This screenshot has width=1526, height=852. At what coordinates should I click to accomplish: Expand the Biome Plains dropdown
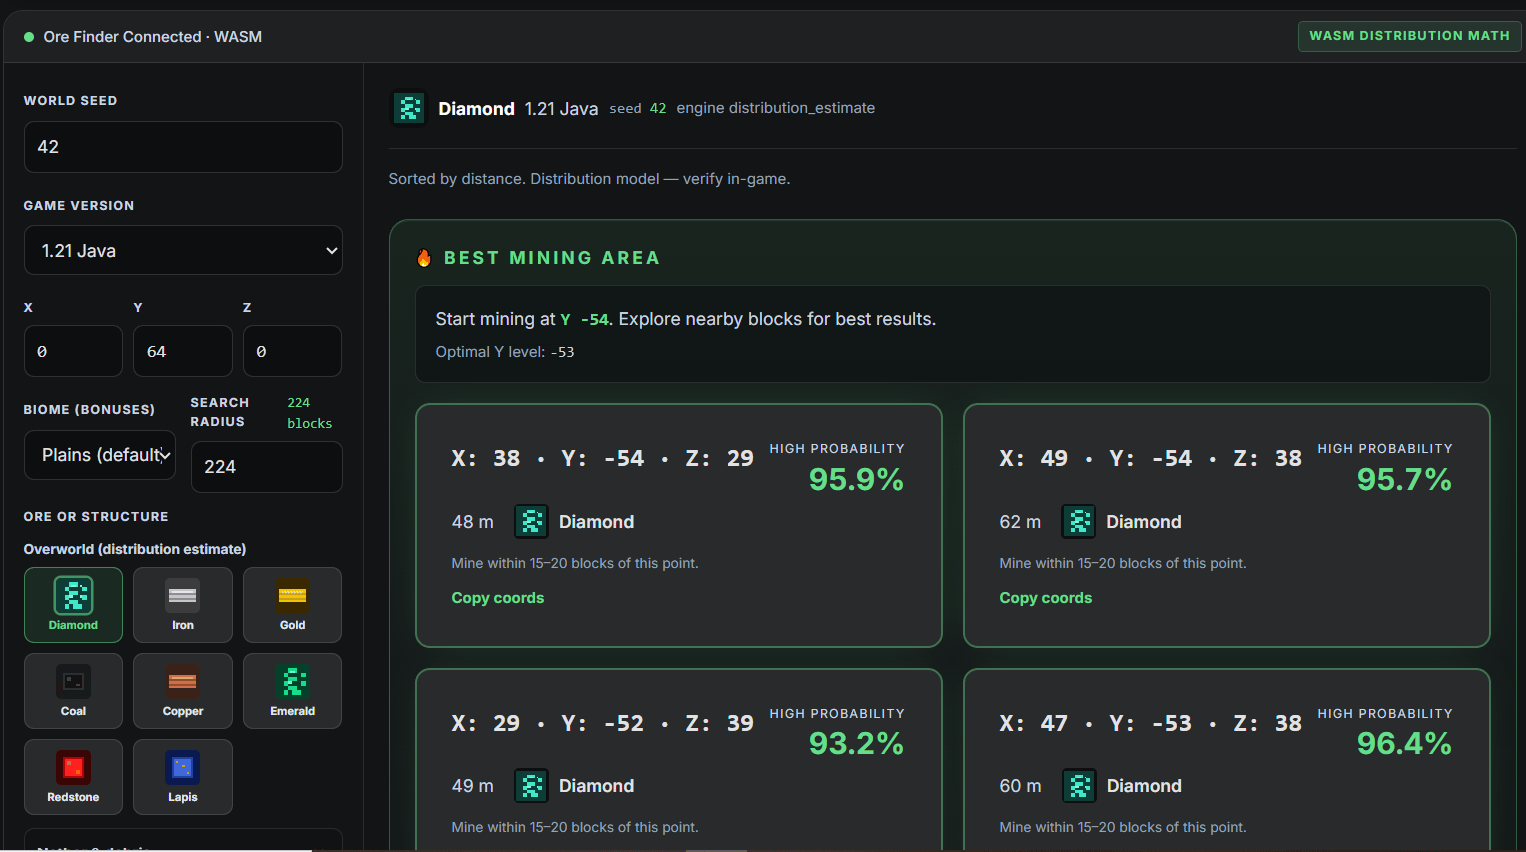coord(100,455)
